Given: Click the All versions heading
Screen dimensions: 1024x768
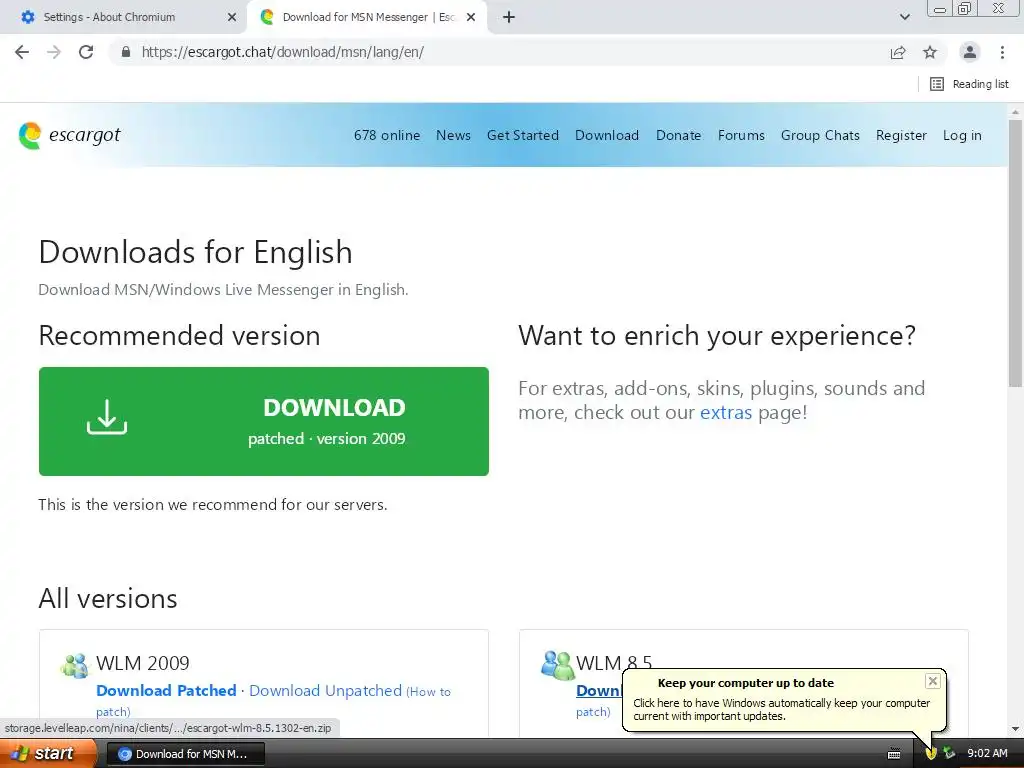Looking at the screenshot, I should (x=108, y=599).
